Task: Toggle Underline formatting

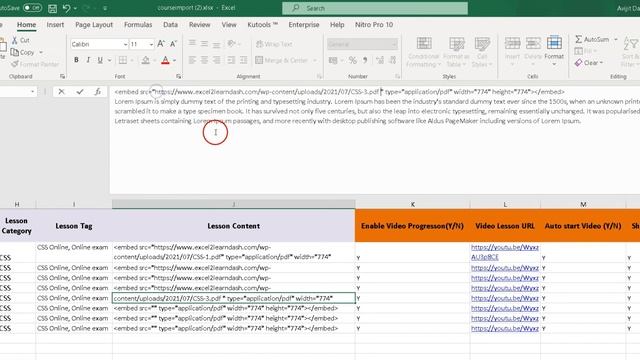Action: 100,60
